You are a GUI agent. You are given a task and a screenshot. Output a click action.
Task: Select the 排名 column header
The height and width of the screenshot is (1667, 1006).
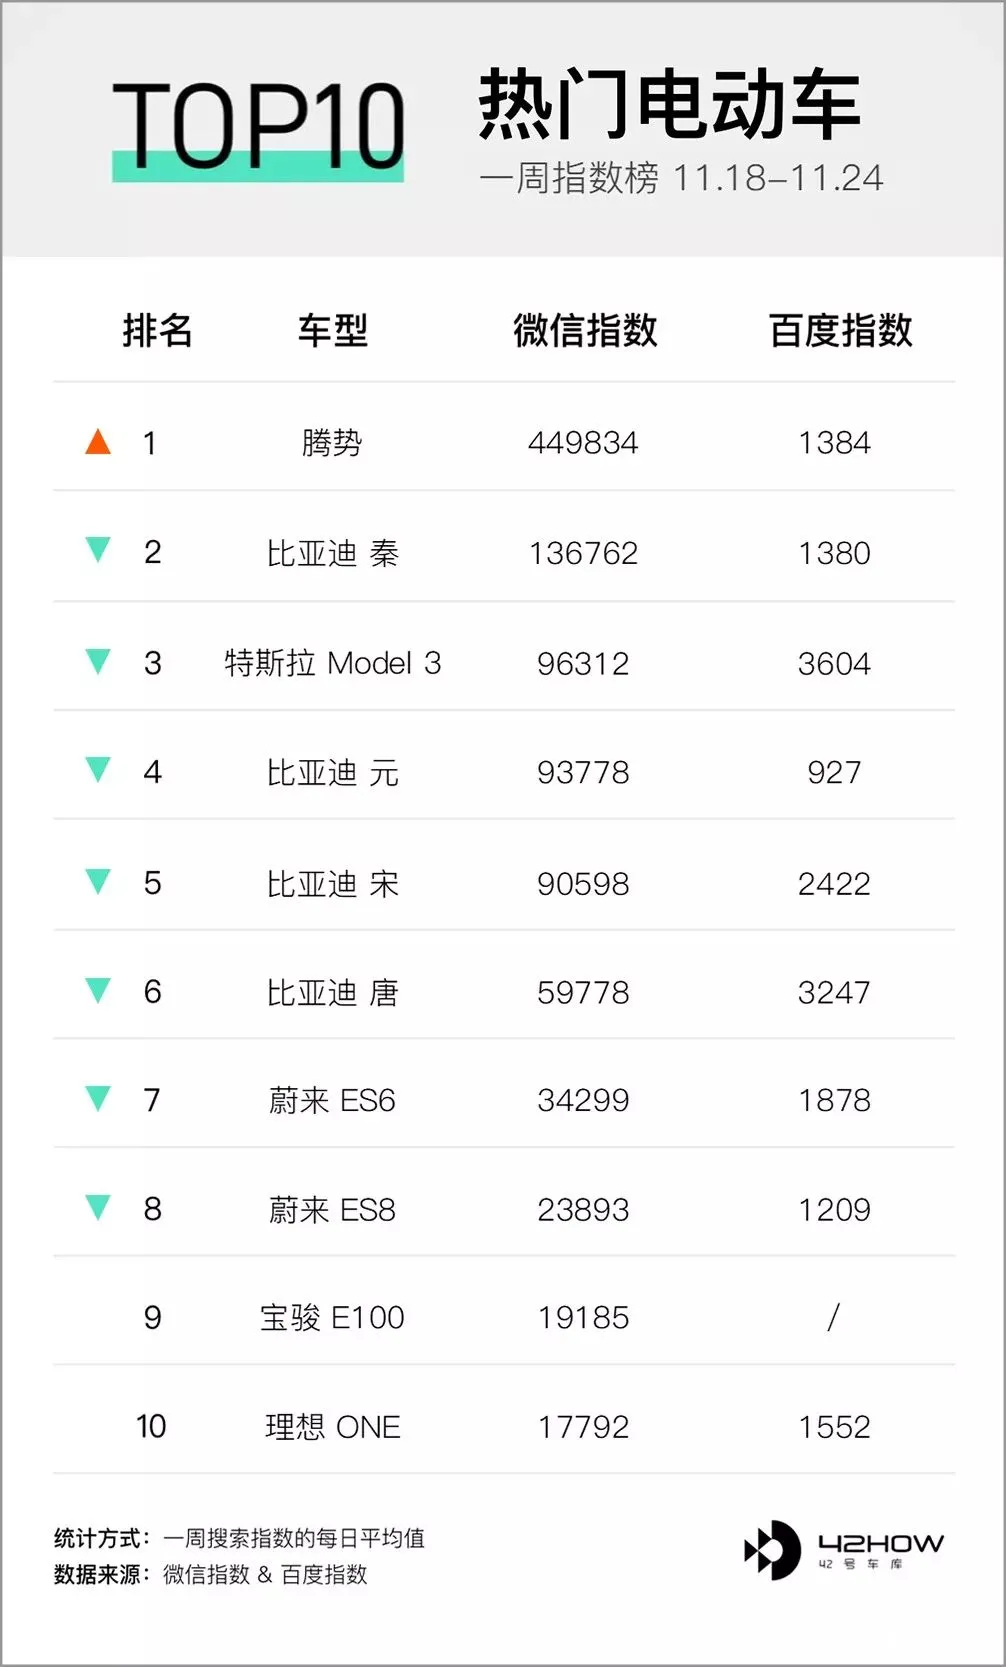click(x=157, y=330)
